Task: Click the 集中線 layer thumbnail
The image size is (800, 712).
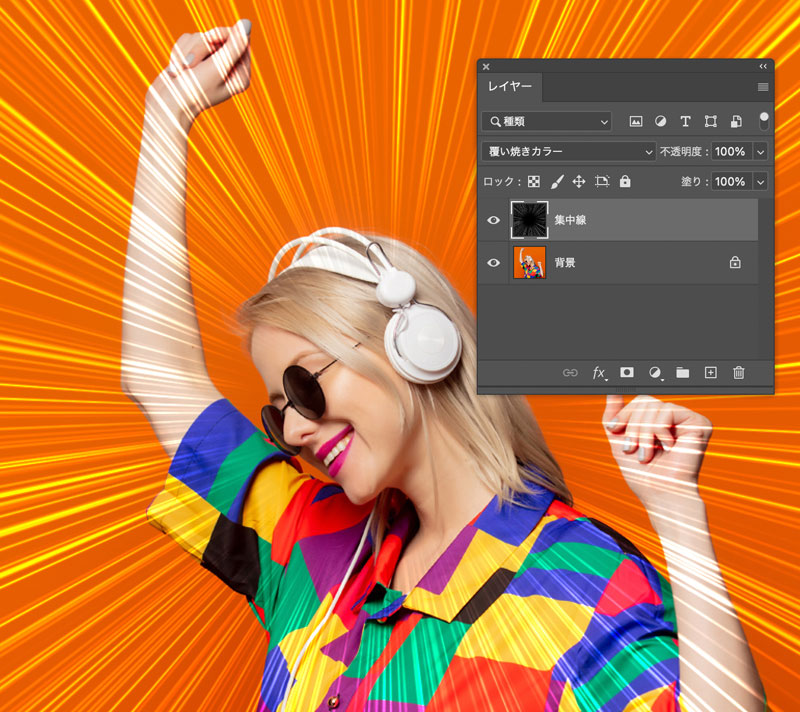Action: pos(529,219)
